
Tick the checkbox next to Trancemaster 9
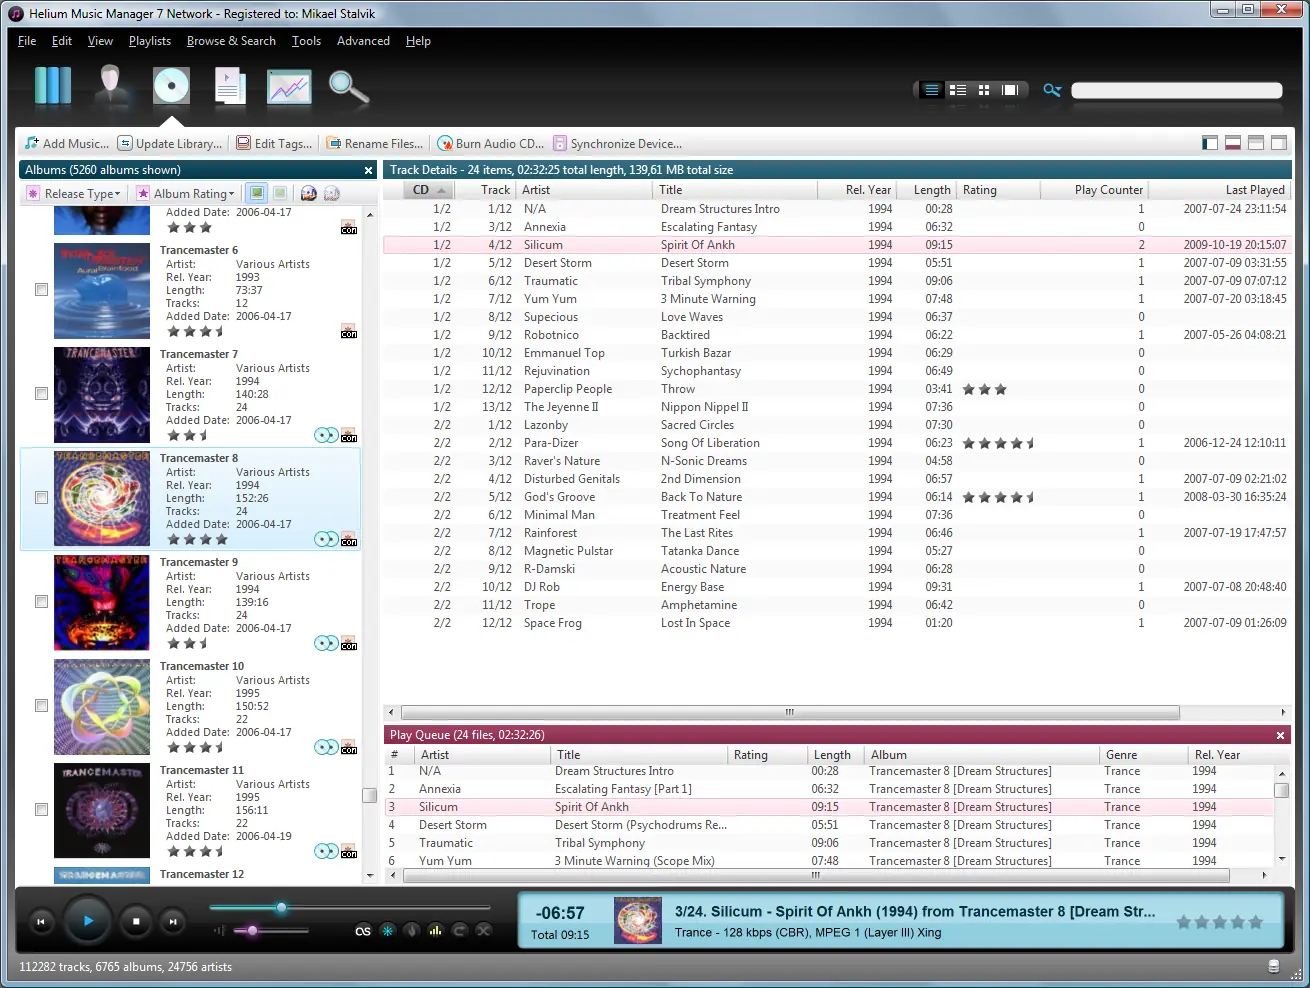point(42,602)
